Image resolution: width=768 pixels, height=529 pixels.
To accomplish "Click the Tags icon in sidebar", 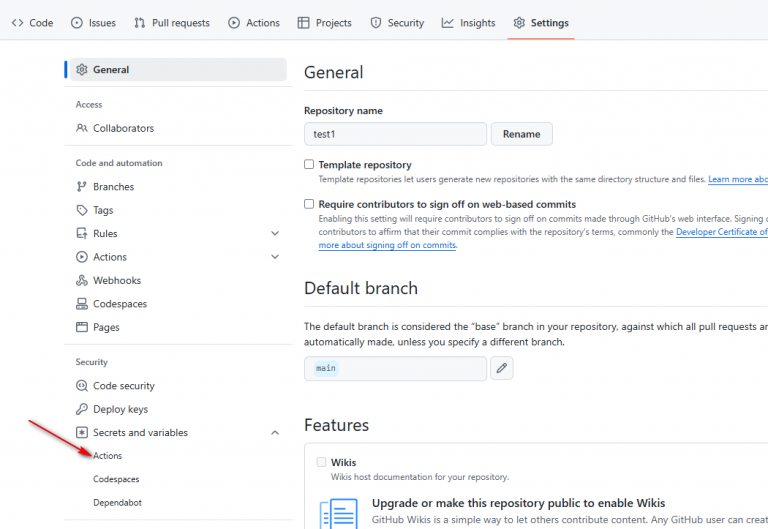I will 83,210.
